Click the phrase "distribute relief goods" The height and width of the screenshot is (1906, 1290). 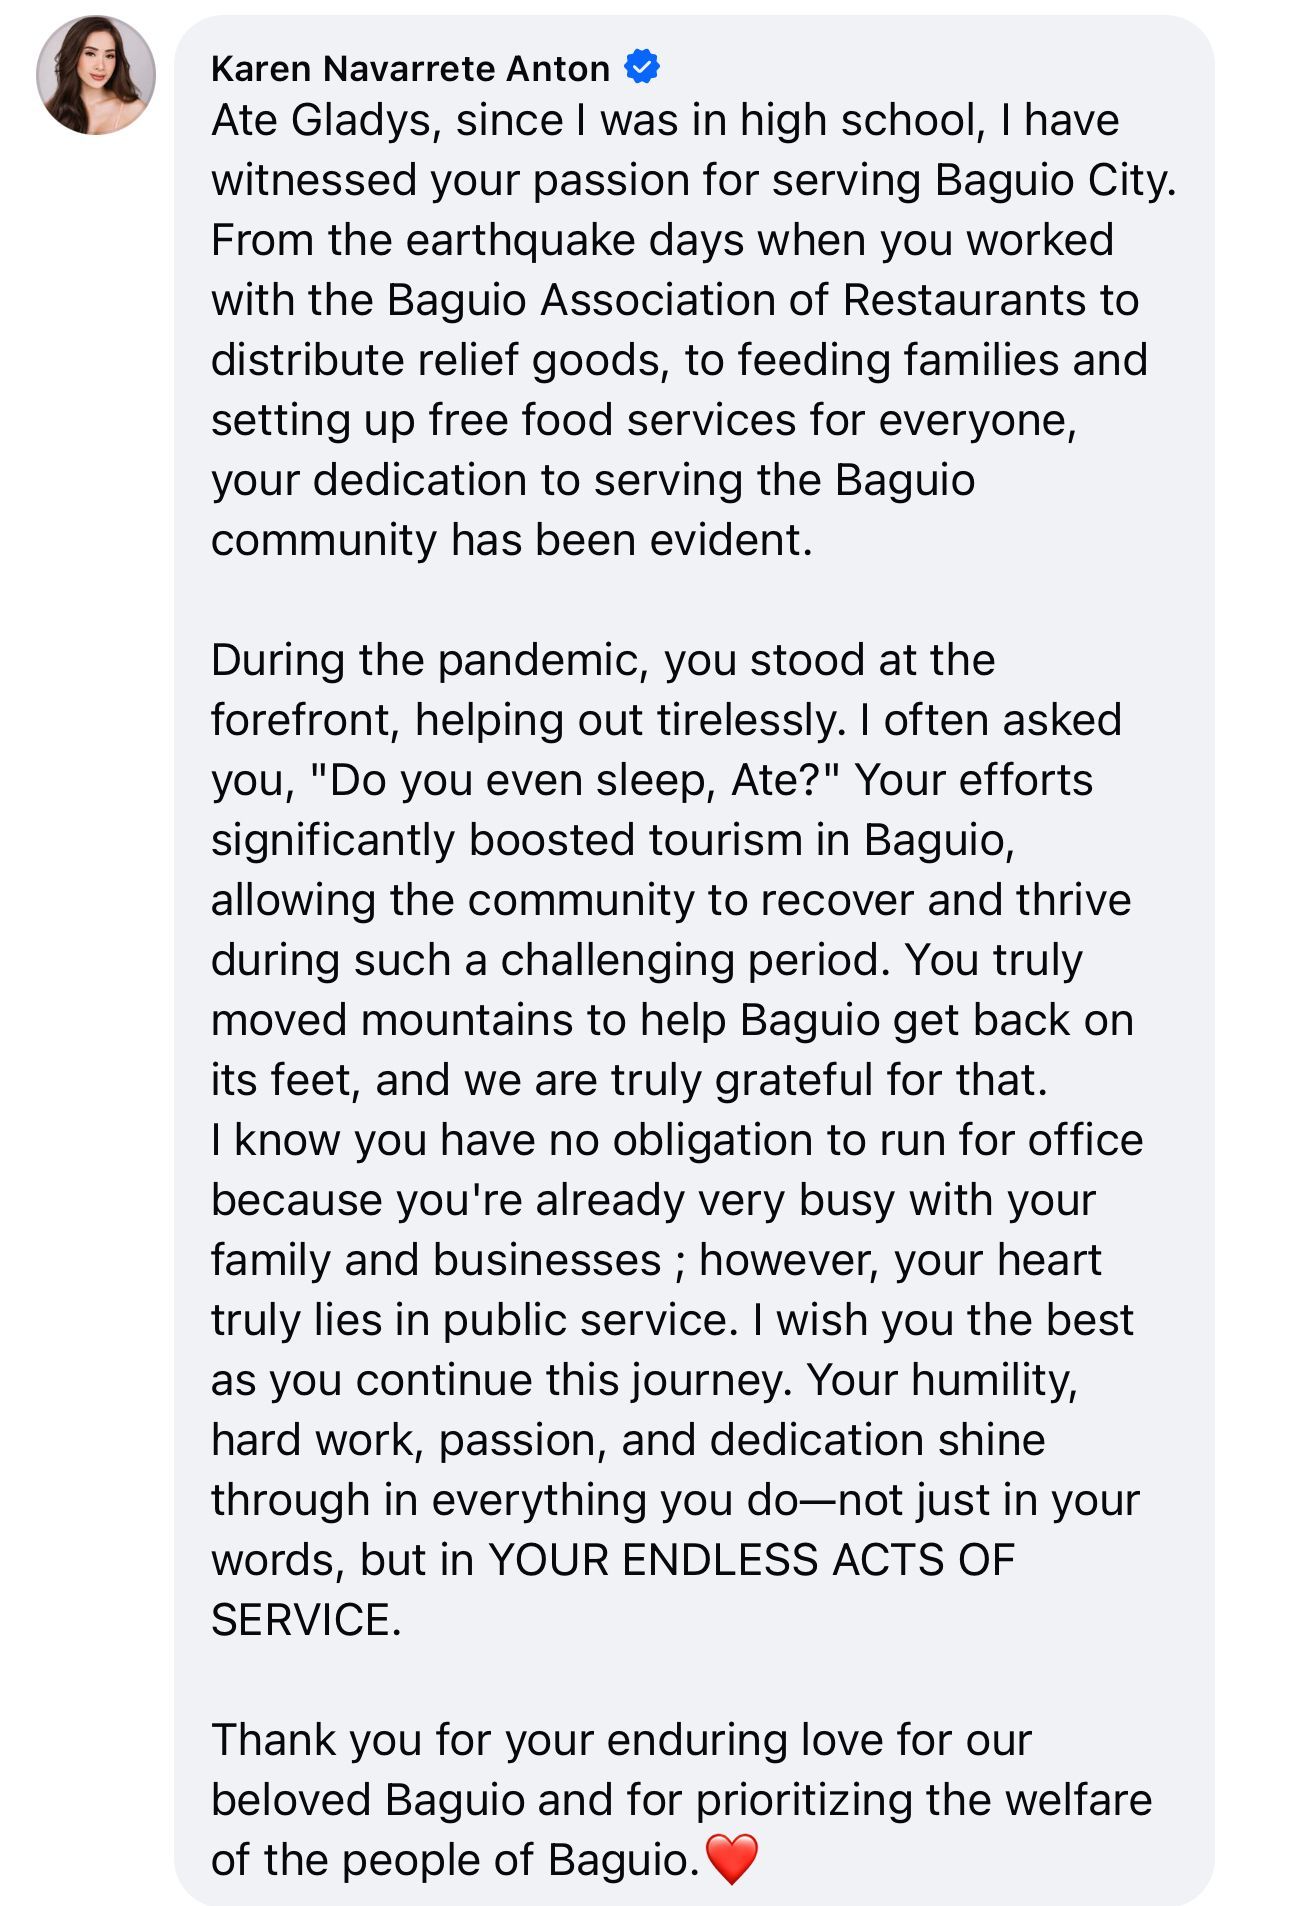coord(438,360)
